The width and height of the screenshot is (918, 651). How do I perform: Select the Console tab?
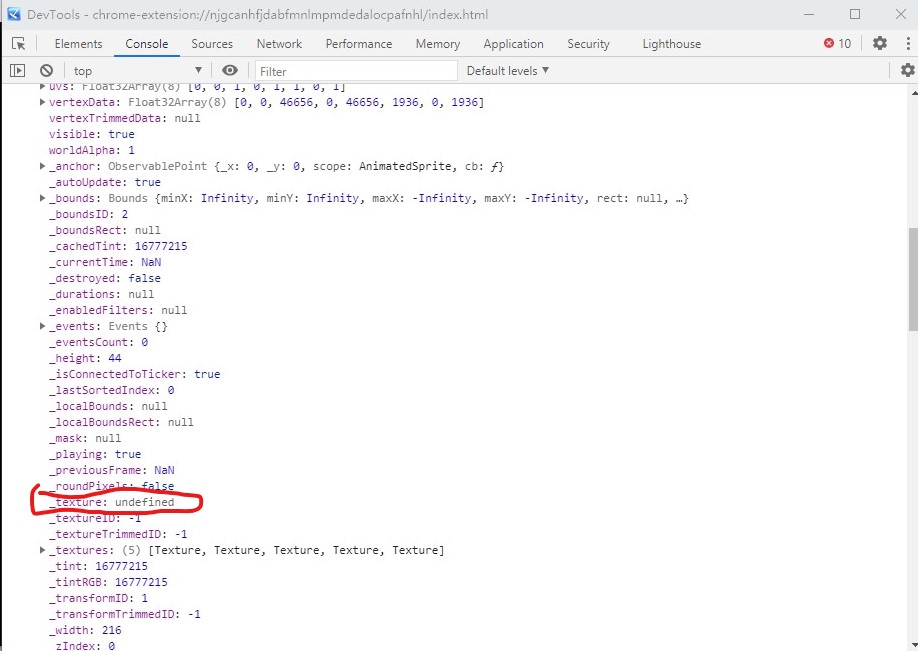(x=146, y=44)
